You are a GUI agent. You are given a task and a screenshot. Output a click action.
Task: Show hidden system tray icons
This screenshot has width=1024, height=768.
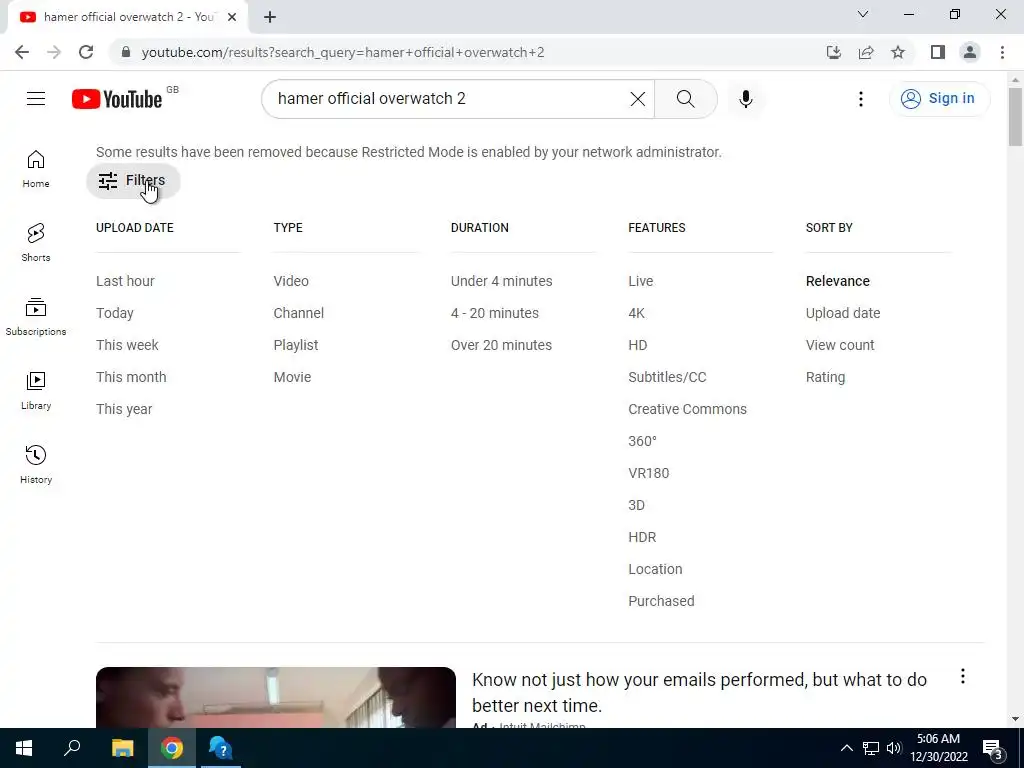click(846, 748)
